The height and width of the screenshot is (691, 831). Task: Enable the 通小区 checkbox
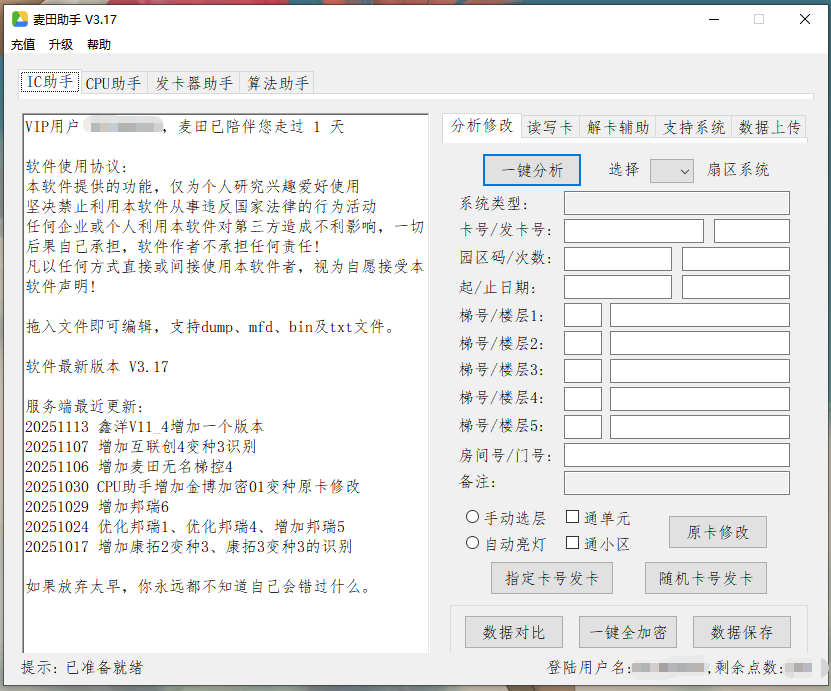coord(573,543)
